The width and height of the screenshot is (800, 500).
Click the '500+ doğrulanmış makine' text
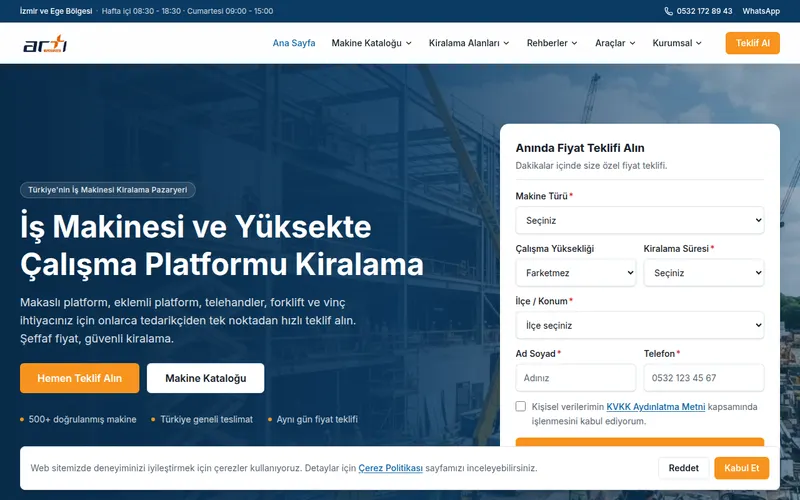click(x=82, y=419)
